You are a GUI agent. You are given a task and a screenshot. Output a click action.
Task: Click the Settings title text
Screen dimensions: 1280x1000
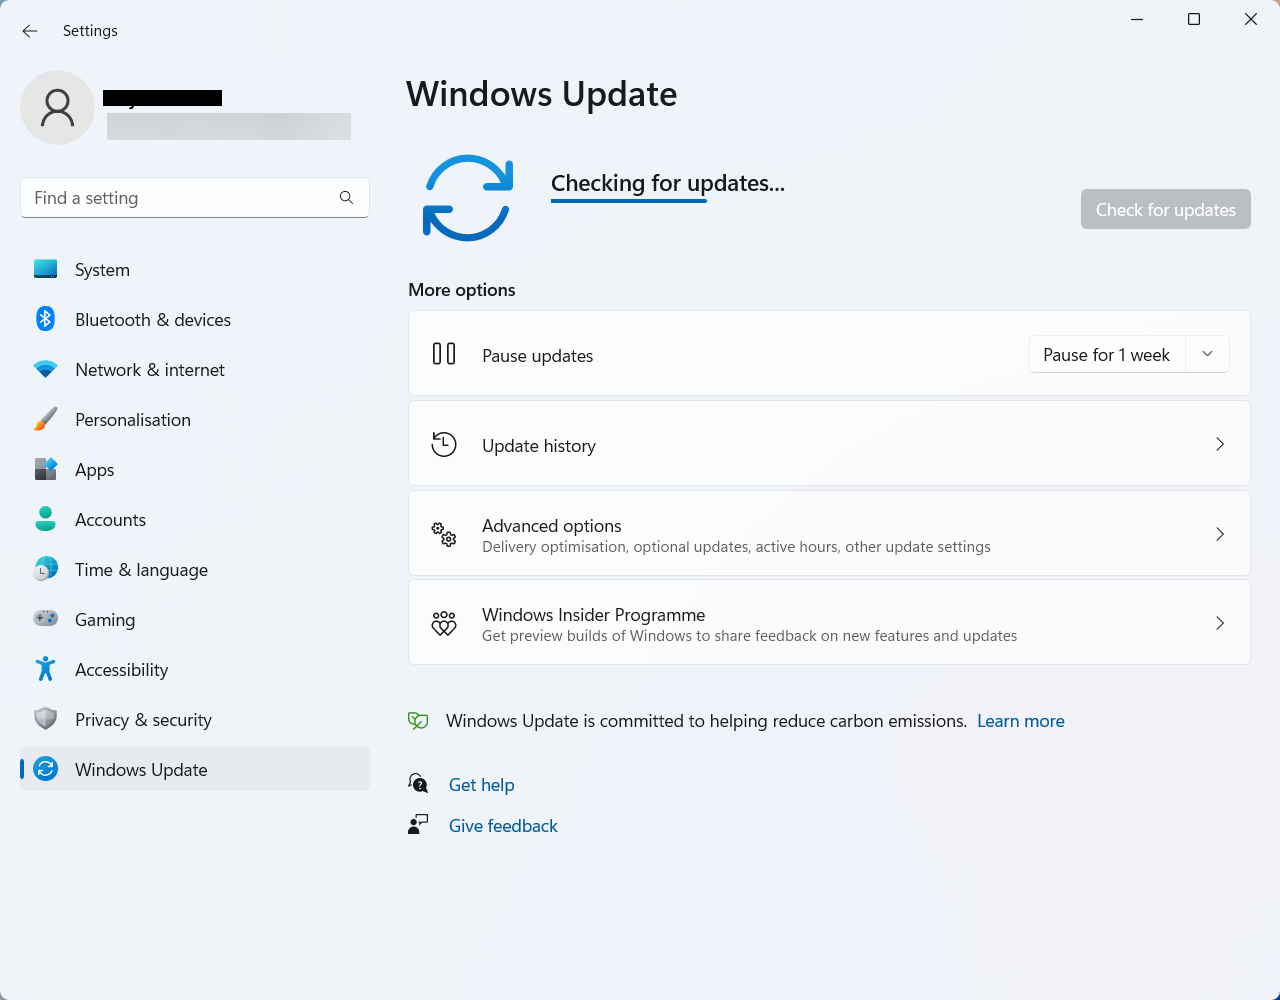90,31
